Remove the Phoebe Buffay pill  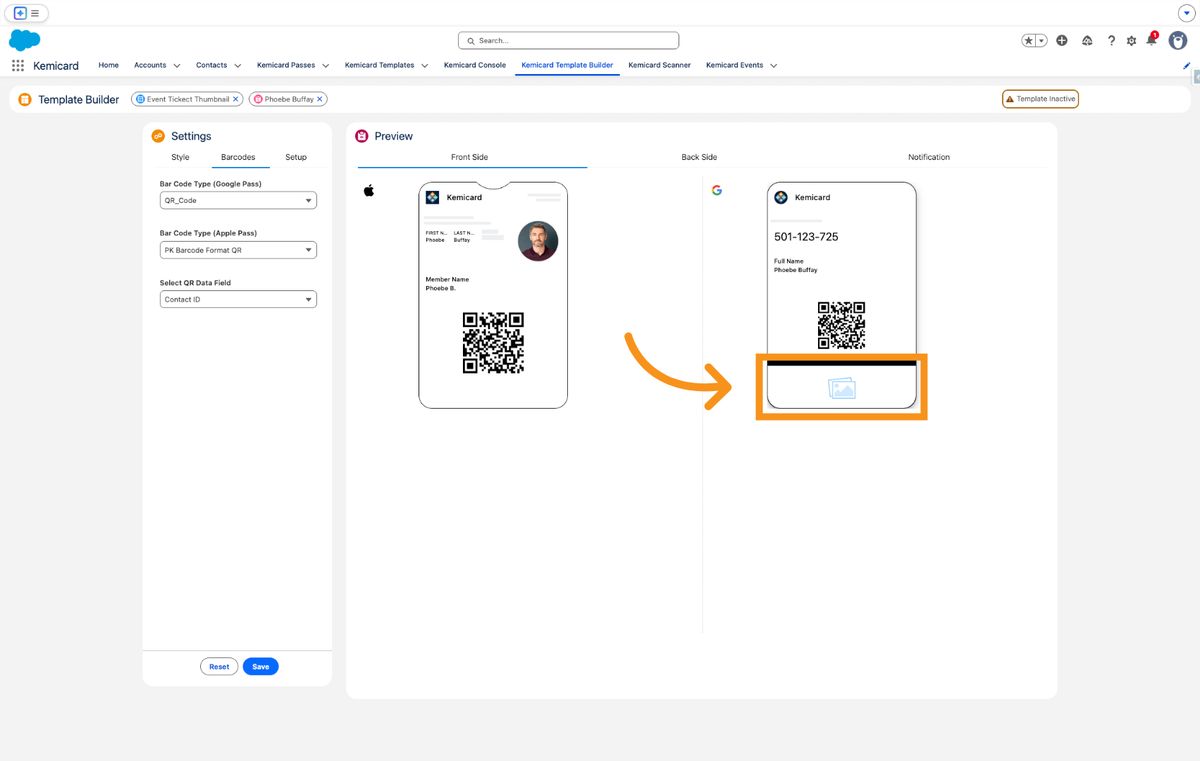320,99
